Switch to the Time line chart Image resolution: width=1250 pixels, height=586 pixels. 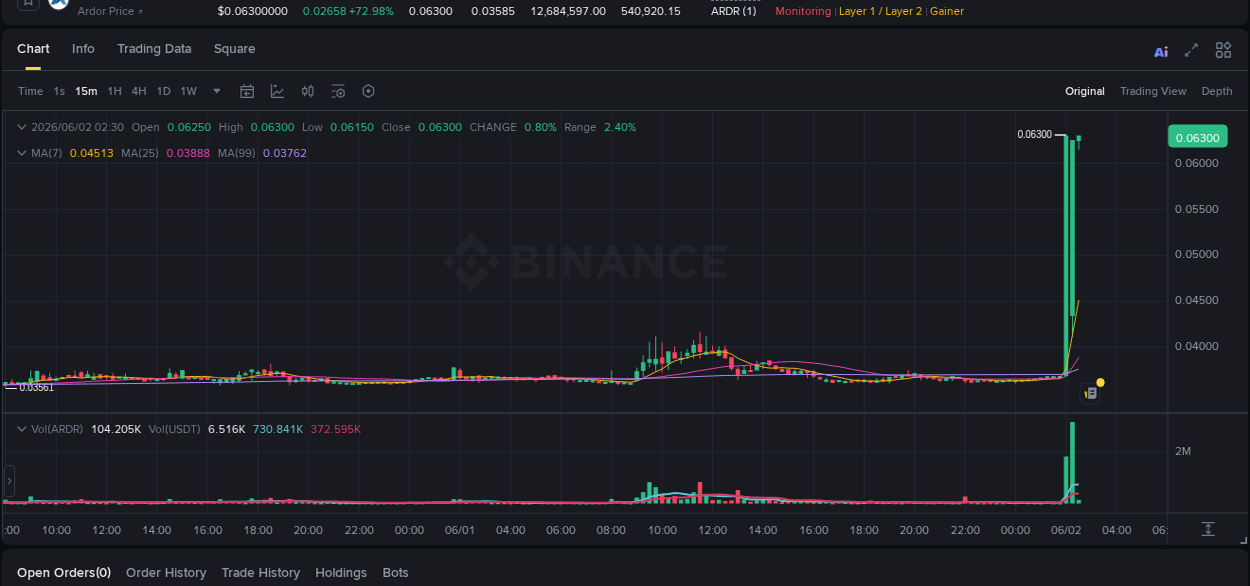tap(30, 91)
